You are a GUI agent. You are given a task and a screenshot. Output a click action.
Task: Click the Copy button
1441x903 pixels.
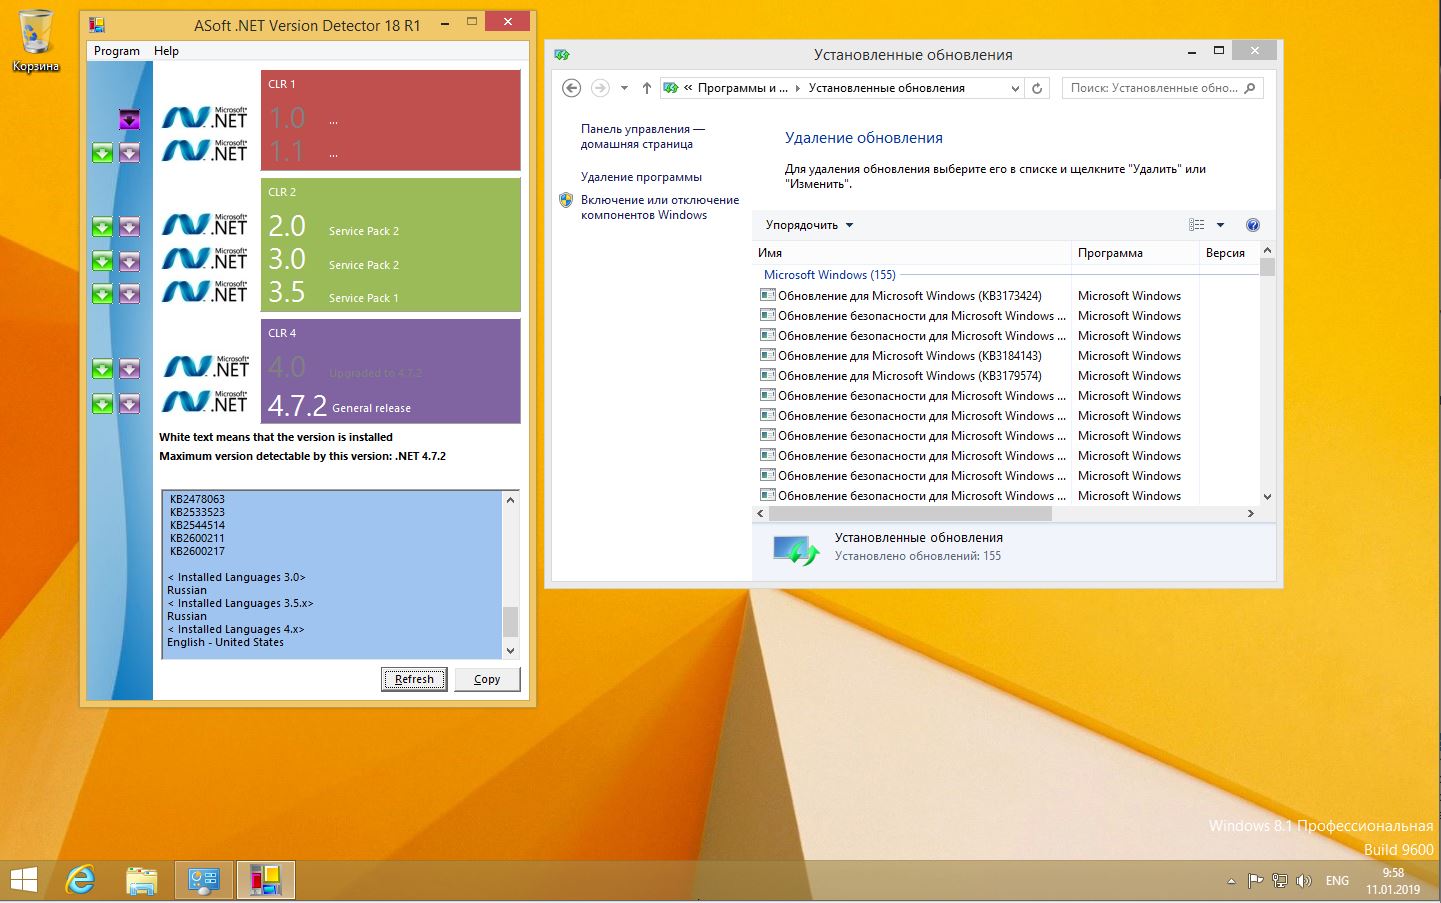click(487, 679)
